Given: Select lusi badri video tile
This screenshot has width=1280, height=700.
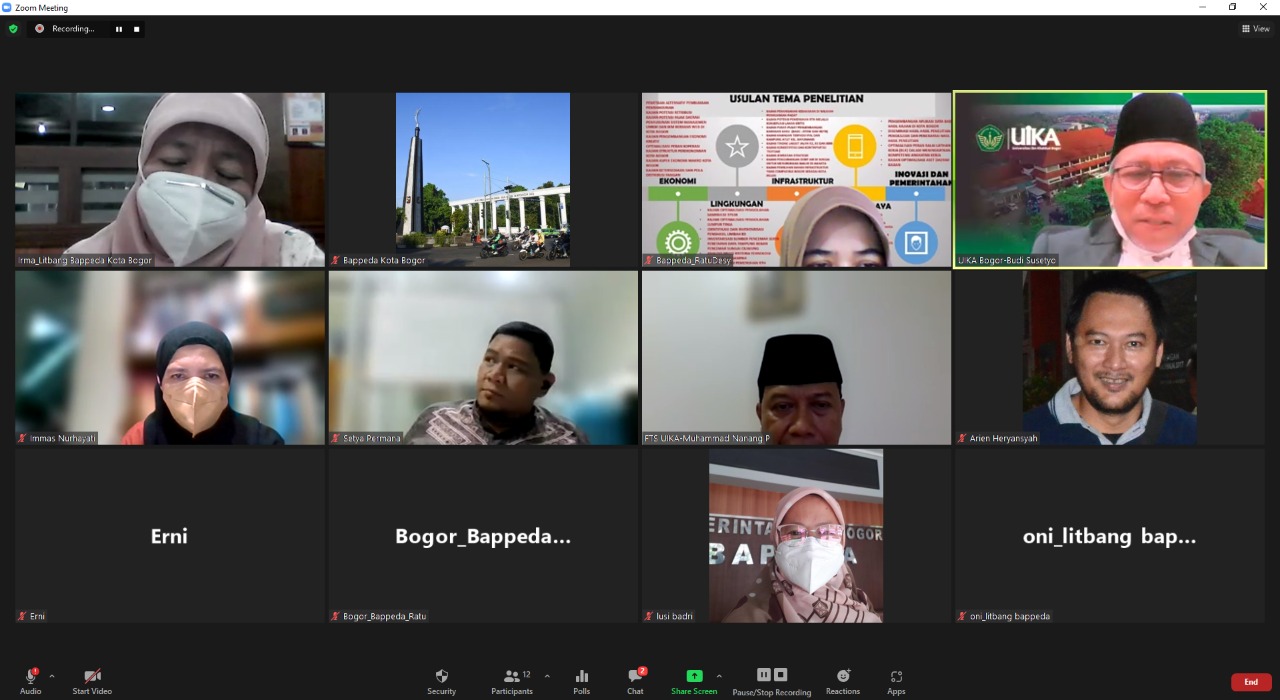Looking at the screenshot, I should coord(796,536).
